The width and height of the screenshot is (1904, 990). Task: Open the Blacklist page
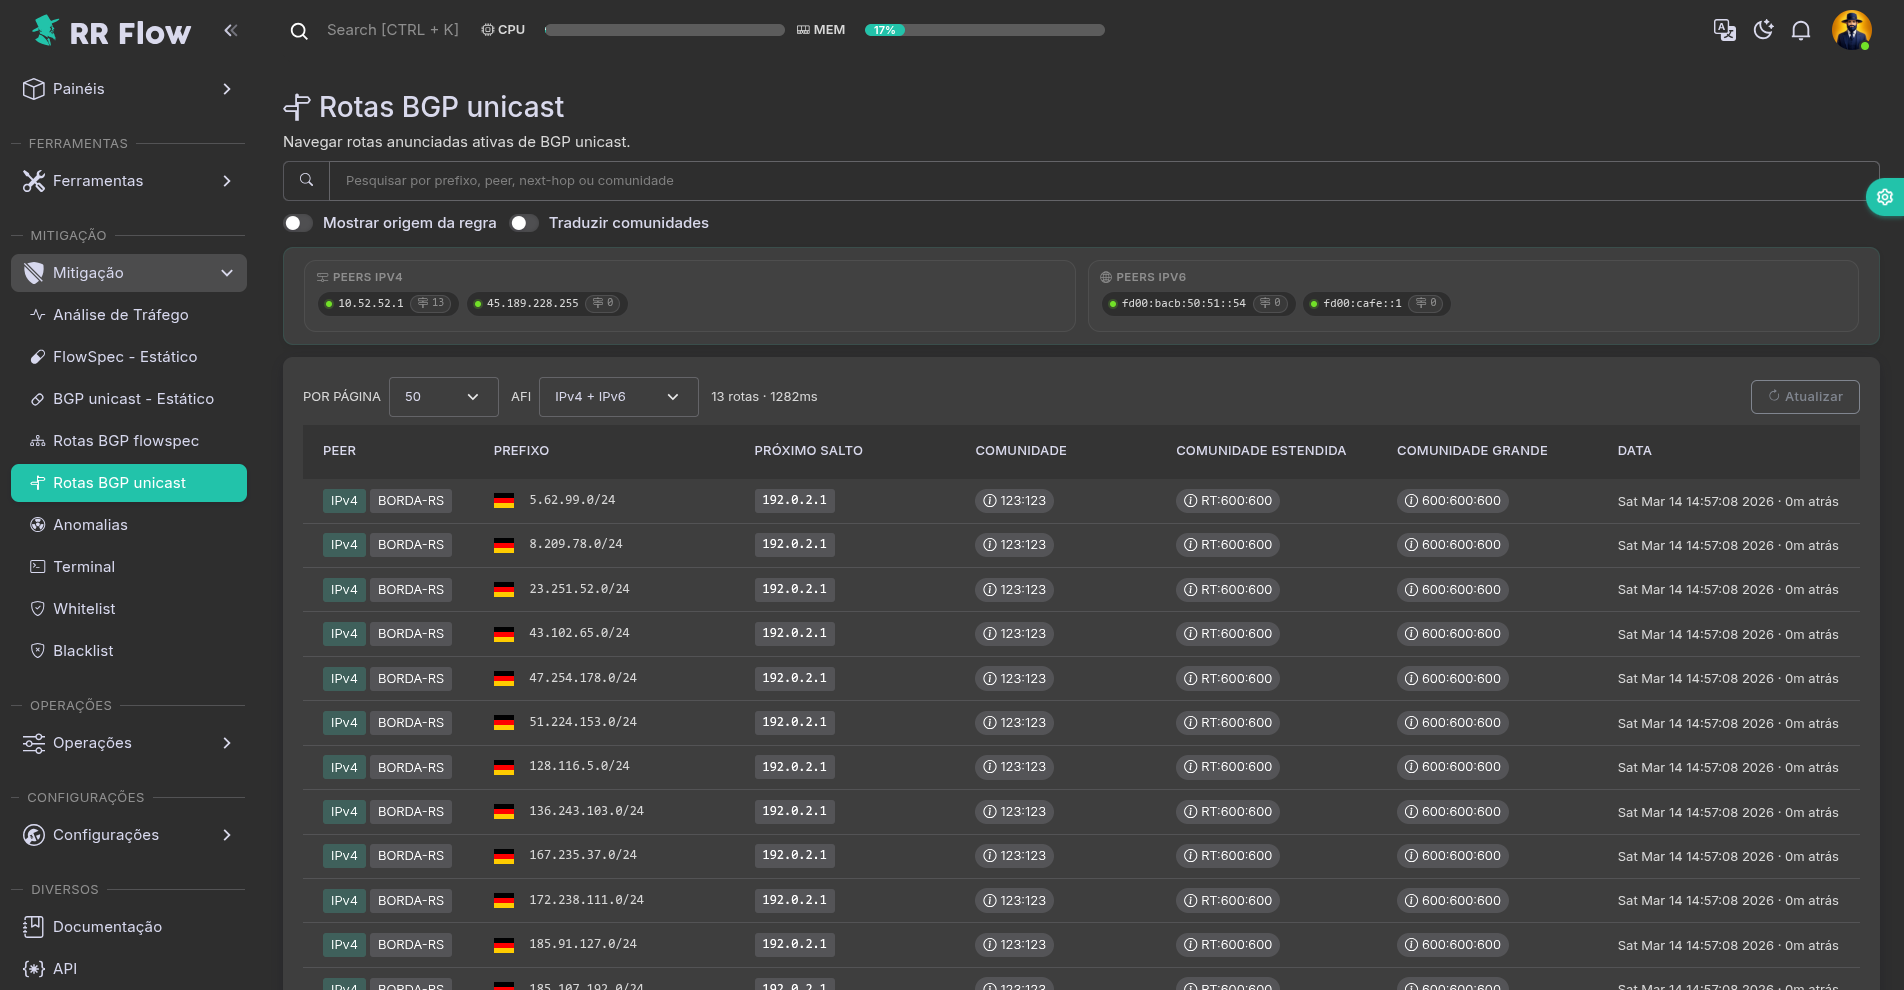[x=83, y=651]
